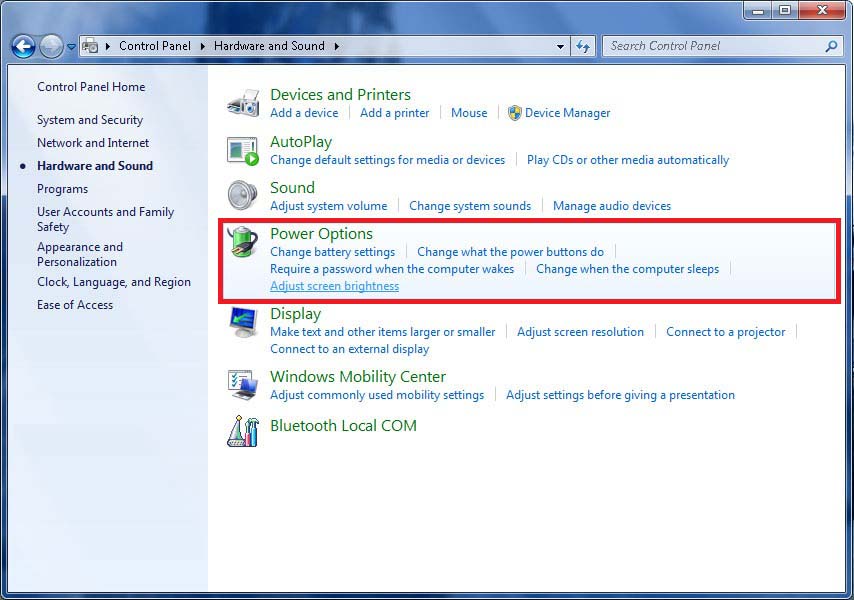The height and width of the screenshot is (600, 854).
Task: Click Manage audio devices
Action: (x=612, y=206)
